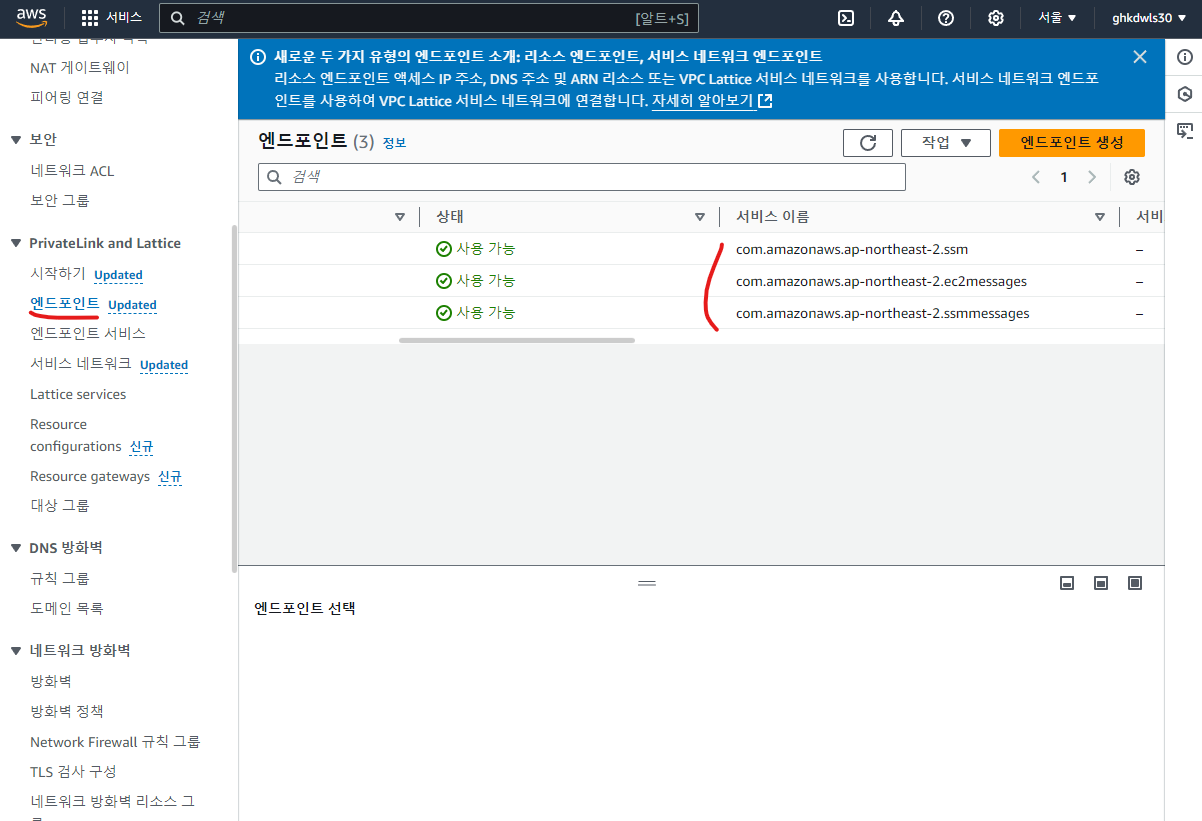Refresh the endpoints list
Screen dimensions: 1202x821
[868, 143]
